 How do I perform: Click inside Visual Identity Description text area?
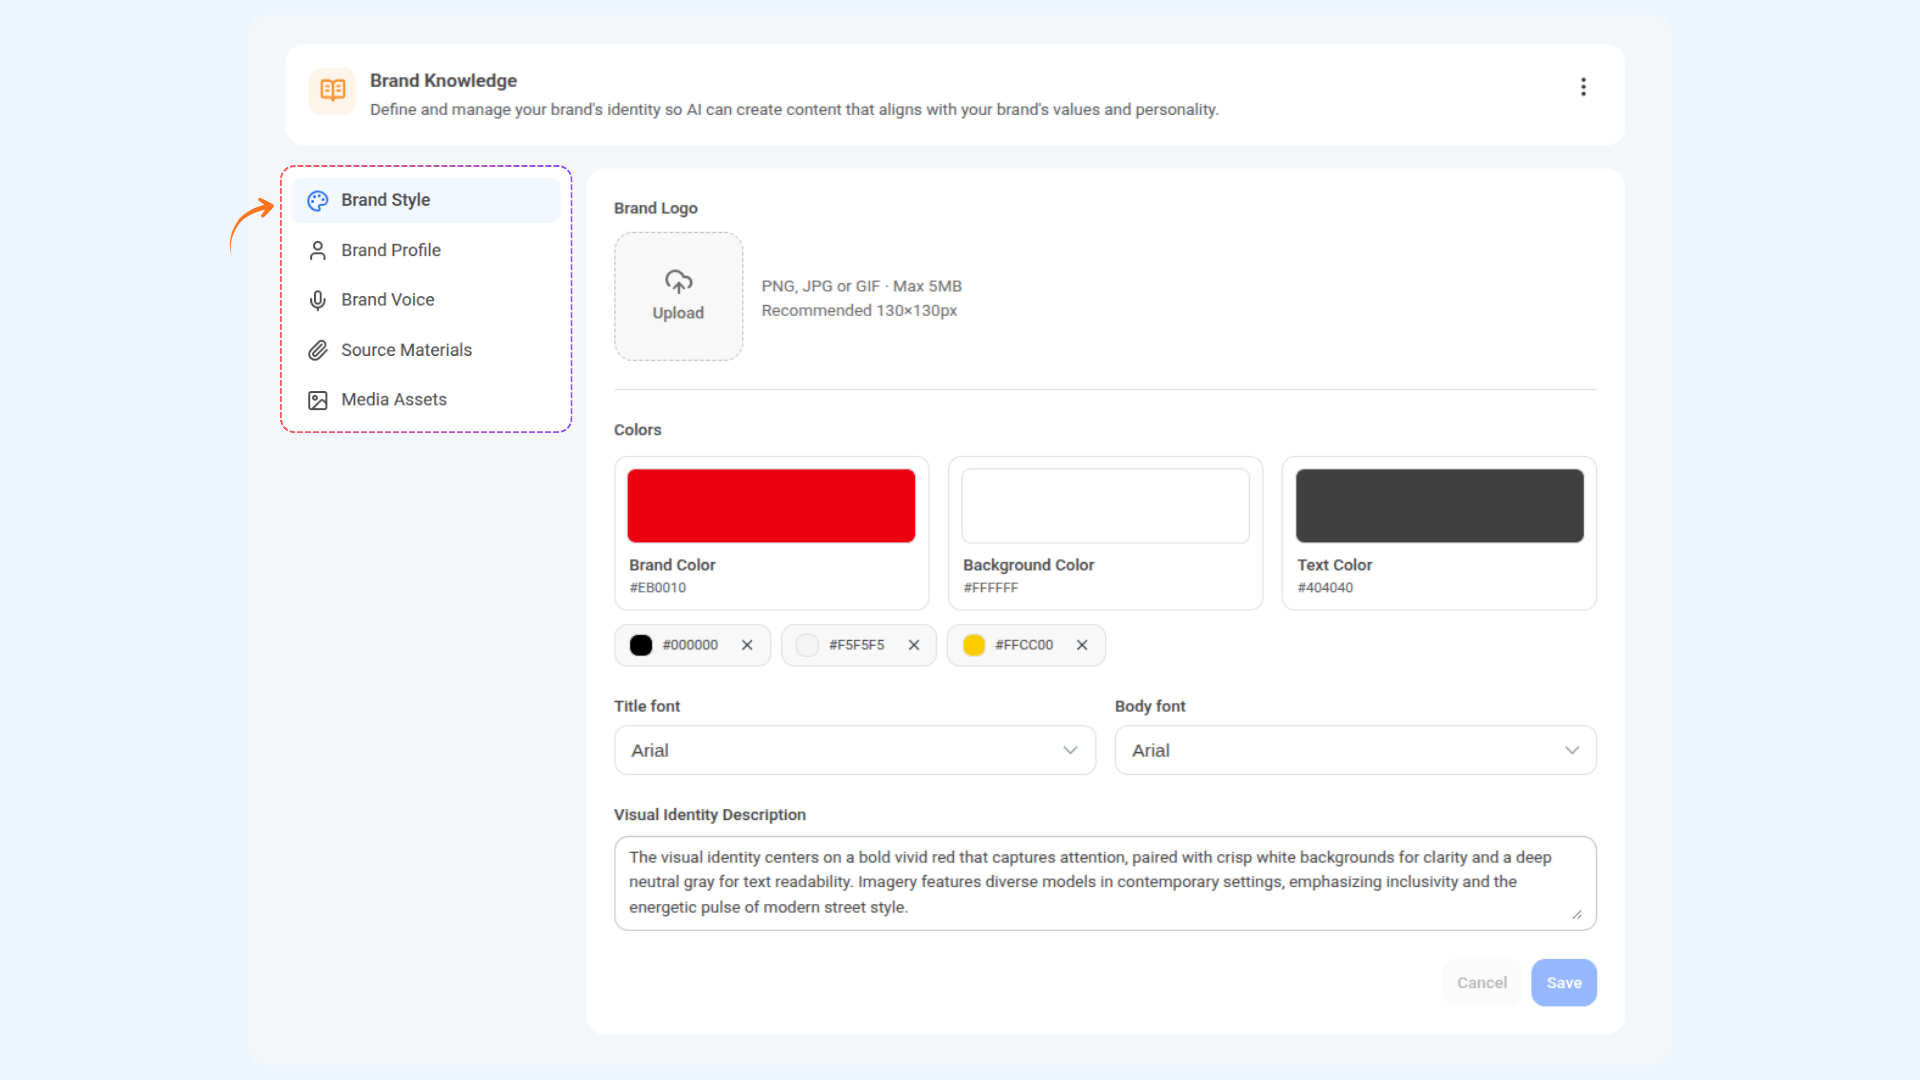coord(1105,883)
